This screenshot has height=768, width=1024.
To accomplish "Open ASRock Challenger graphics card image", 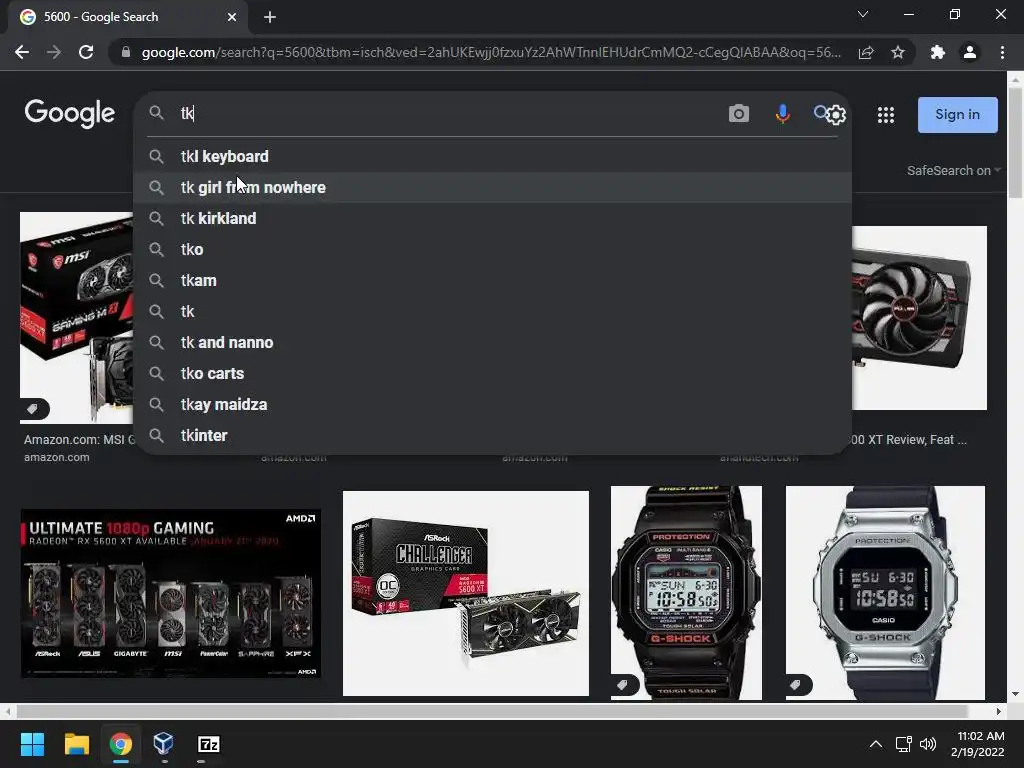I will point(466,593).
